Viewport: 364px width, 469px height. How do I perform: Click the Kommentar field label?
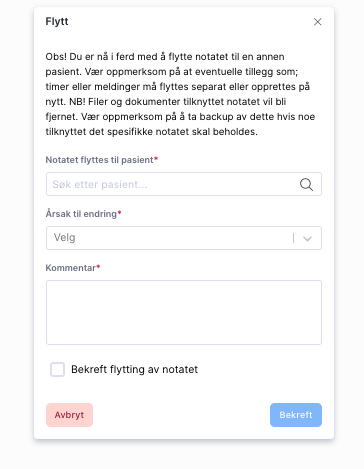click(x=71, y=268)
